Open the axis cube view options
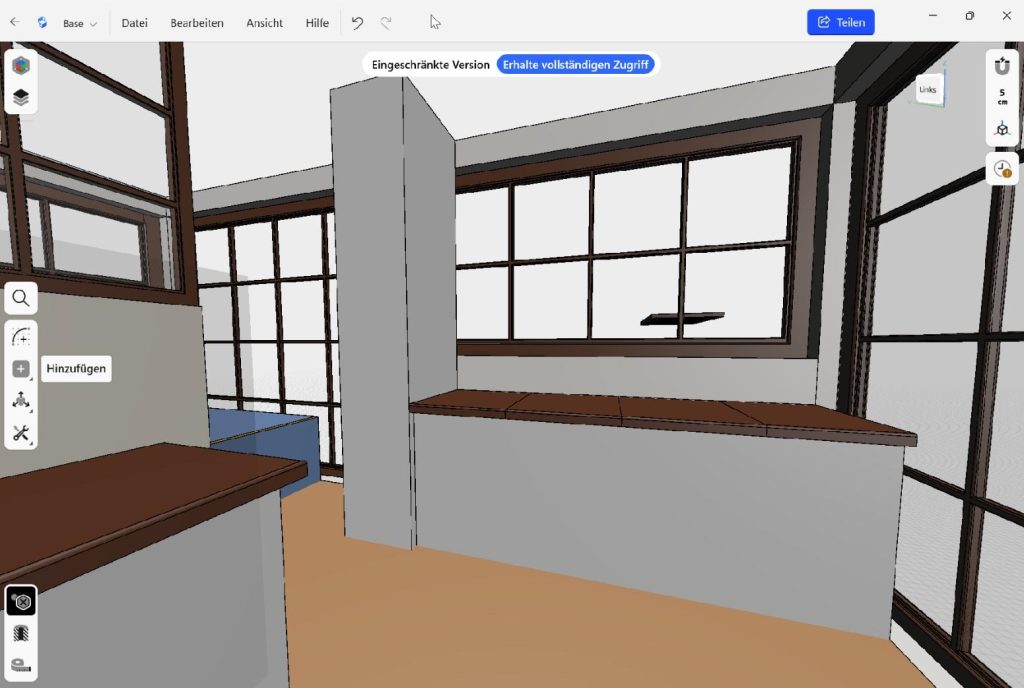Viewport: 1024px width, 688px height. coord(1002,128)
